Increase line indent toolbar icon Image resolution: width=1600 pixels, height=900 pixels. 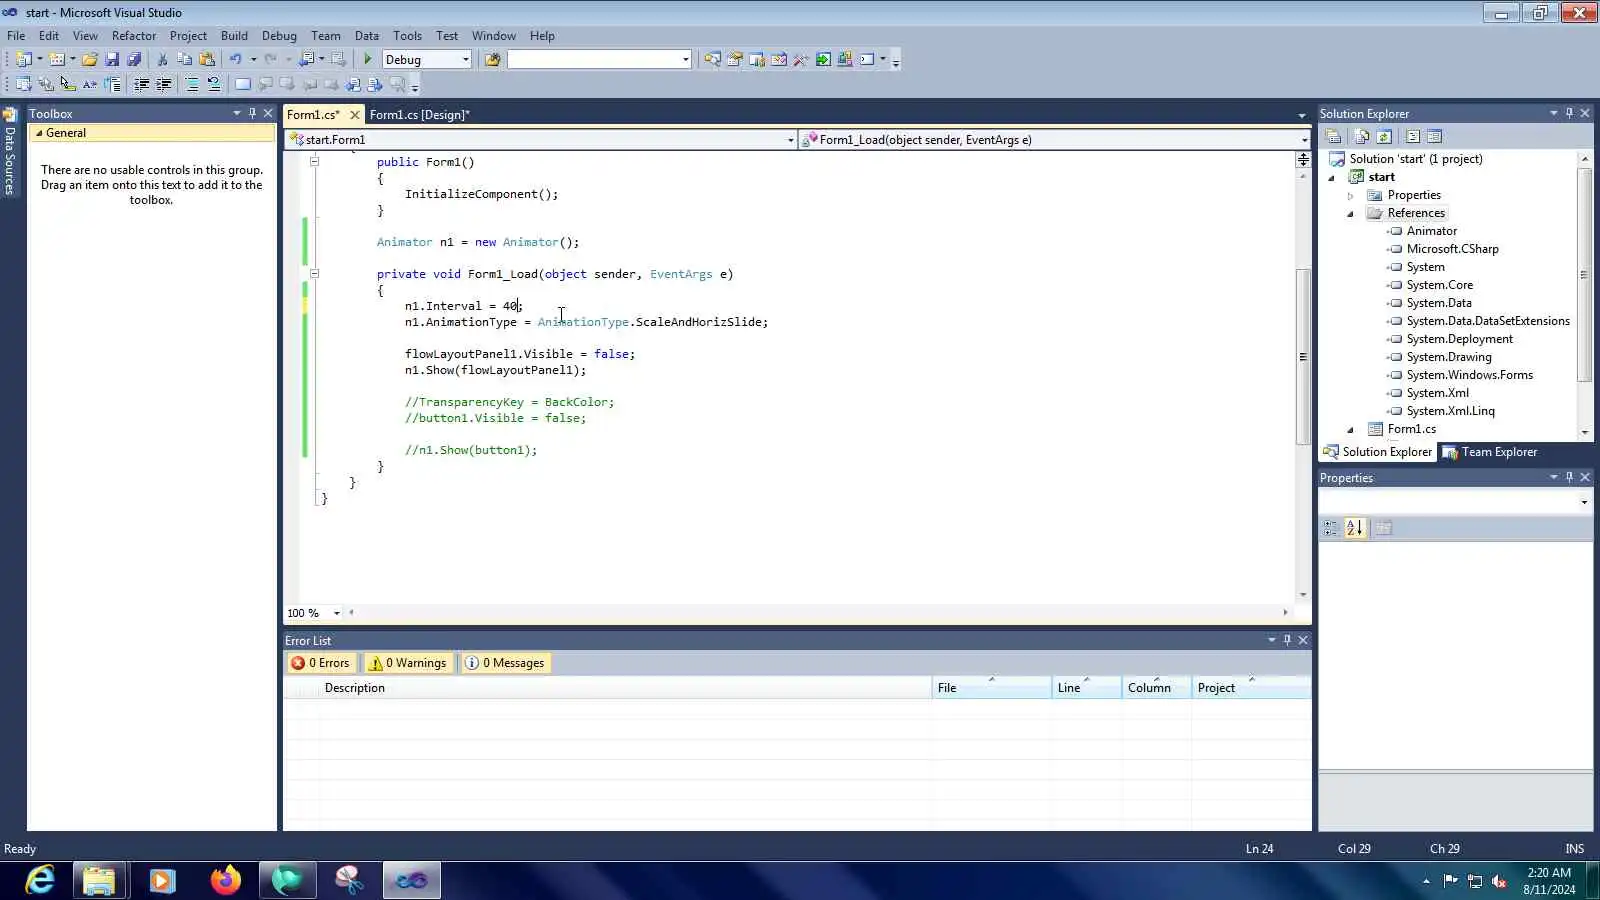pos(164,84)
